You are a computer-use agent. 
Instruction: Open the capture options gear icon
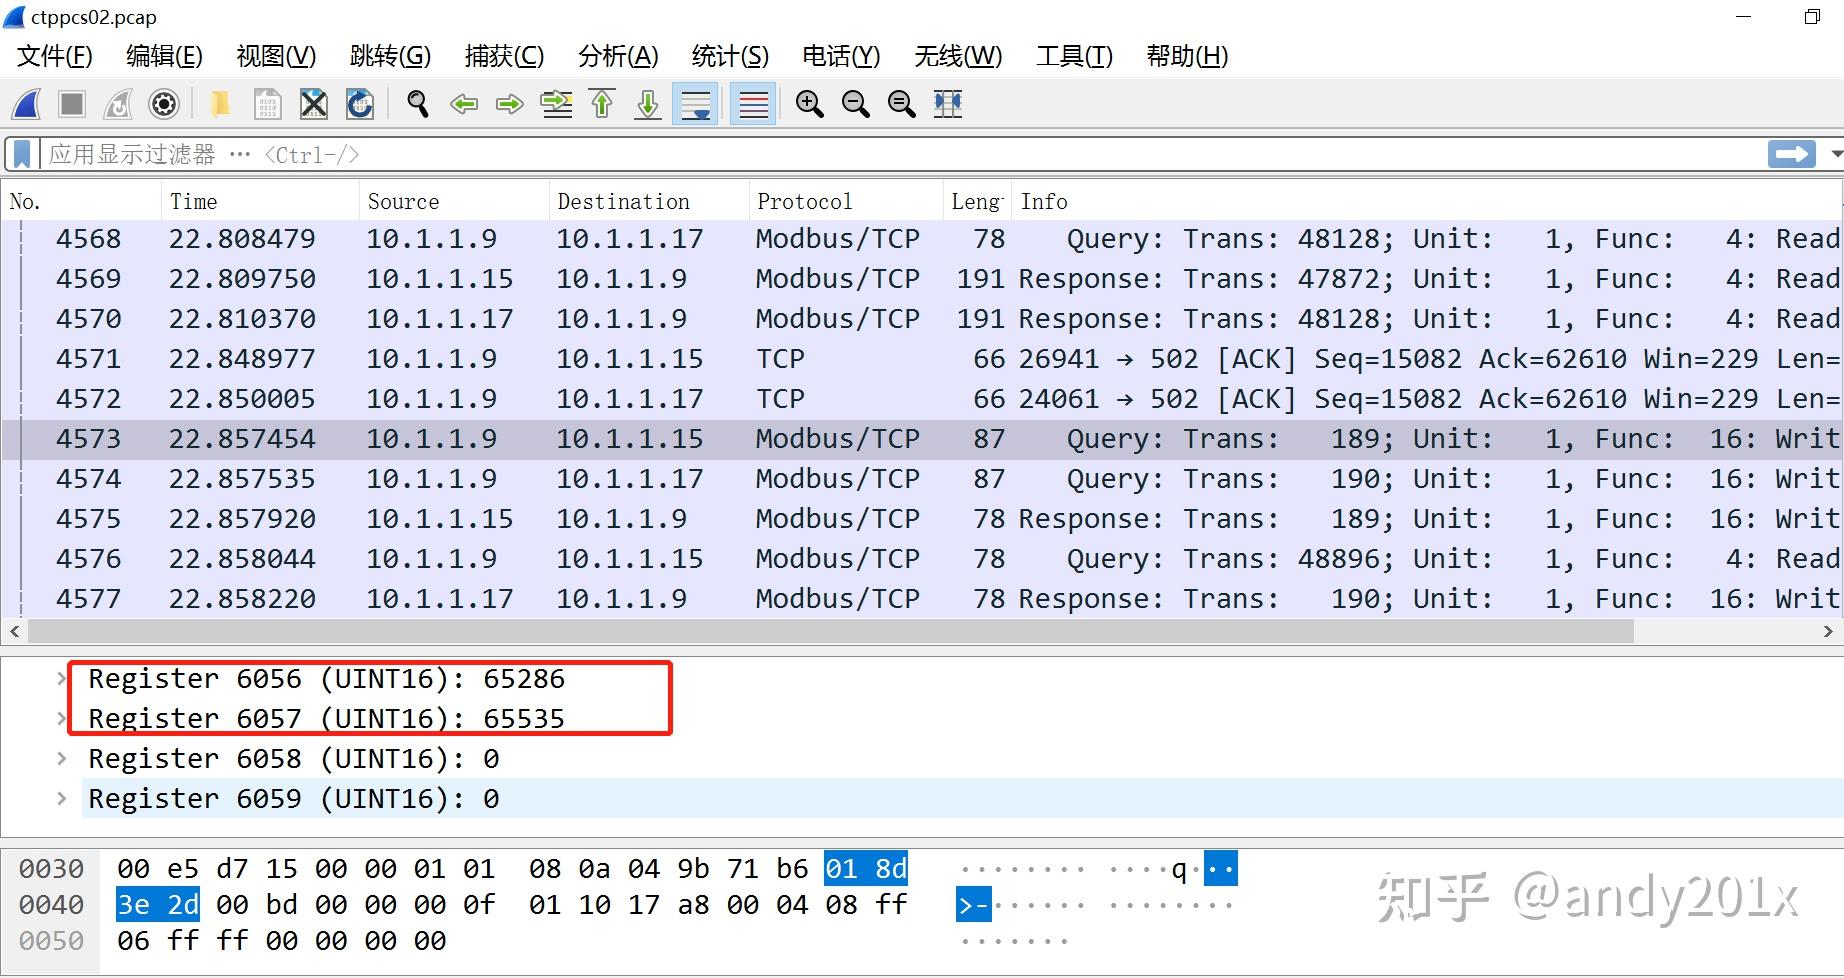pos(163,104)
